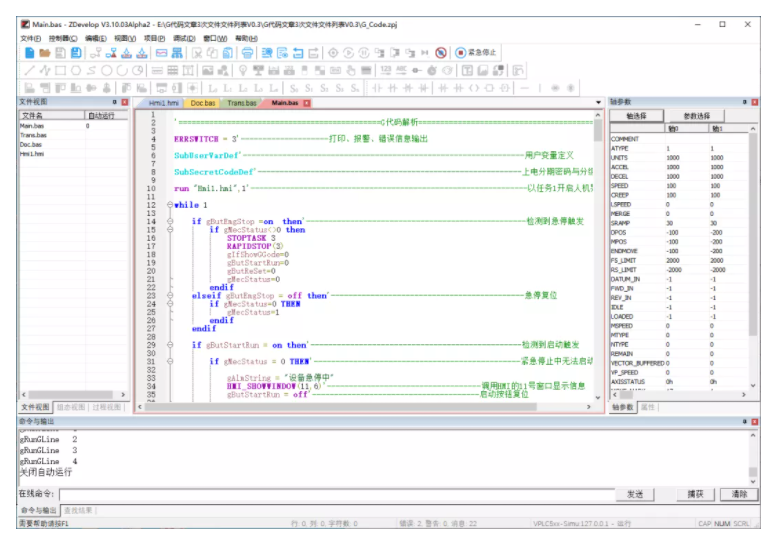Click the Download to RAM icon

[126, 53]
